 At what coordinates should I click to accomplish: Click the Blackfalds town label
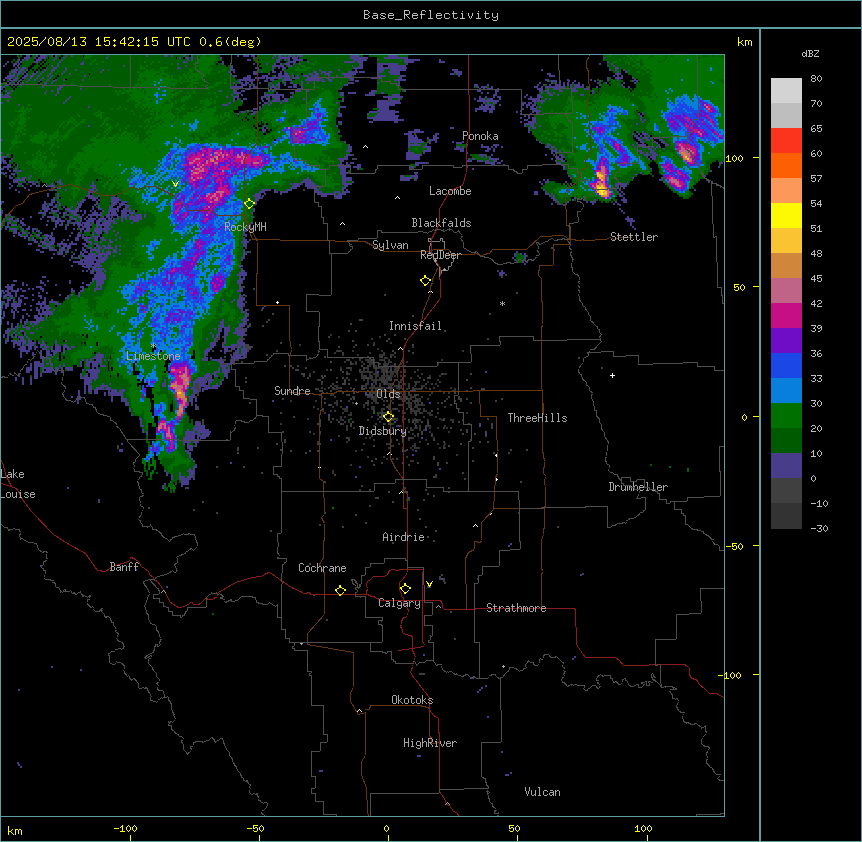(441, 223)
